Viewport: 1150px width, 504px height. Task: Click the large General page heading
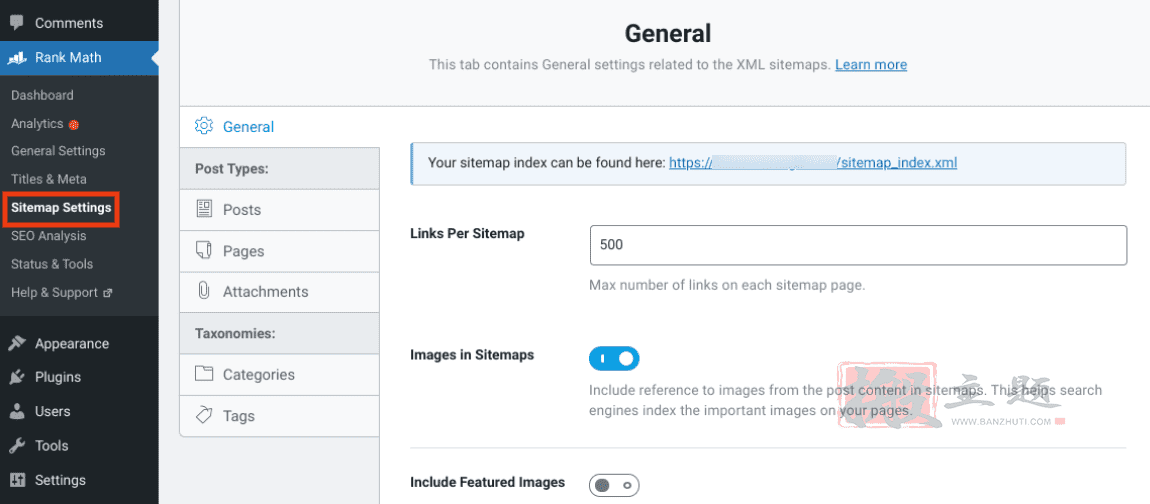pos(667,34)
